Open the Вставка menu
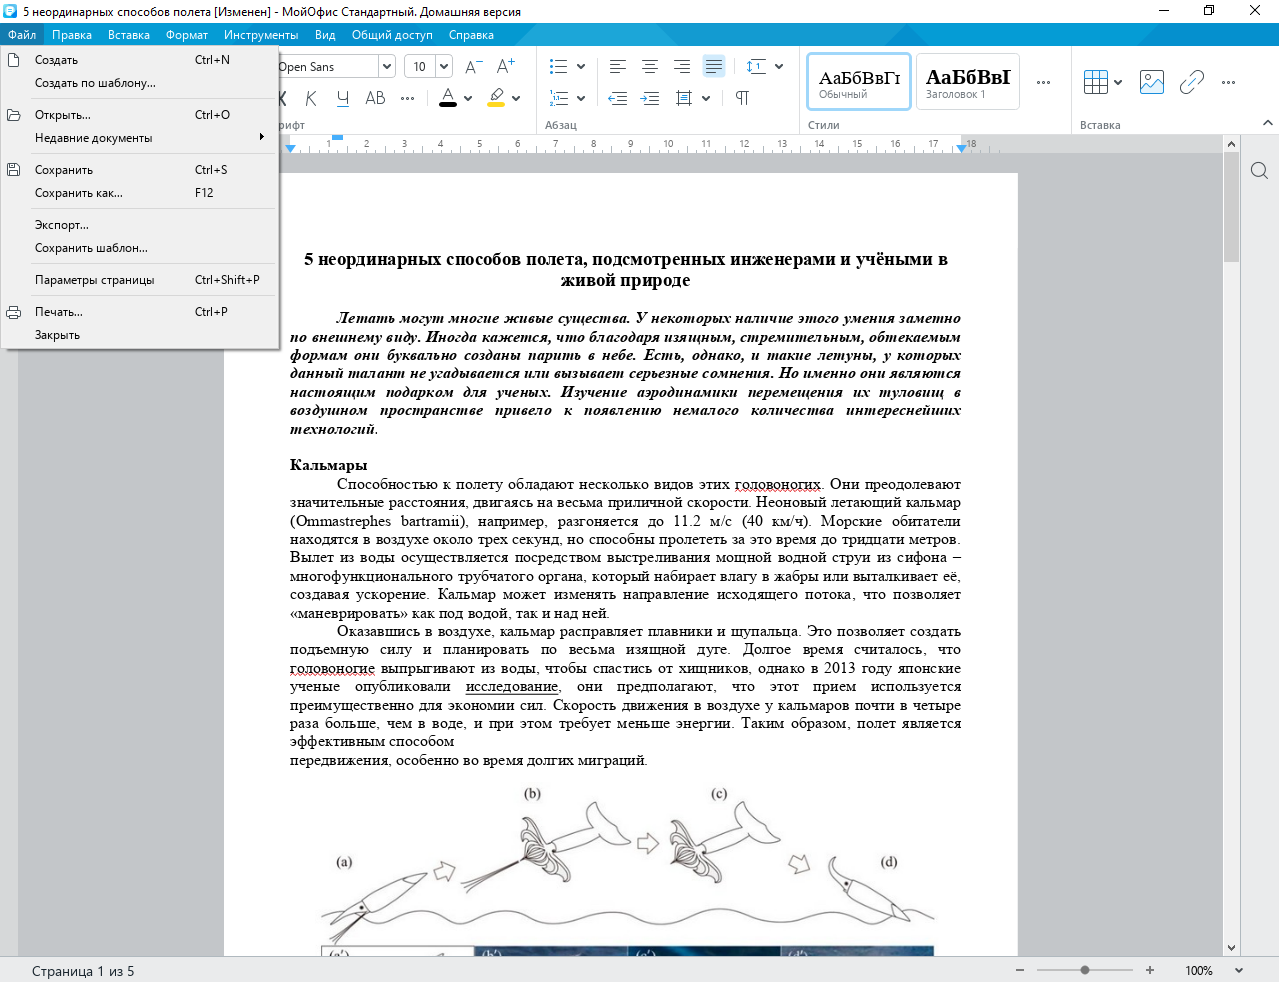Screen dimensions: 1279x982 (129, 35)
